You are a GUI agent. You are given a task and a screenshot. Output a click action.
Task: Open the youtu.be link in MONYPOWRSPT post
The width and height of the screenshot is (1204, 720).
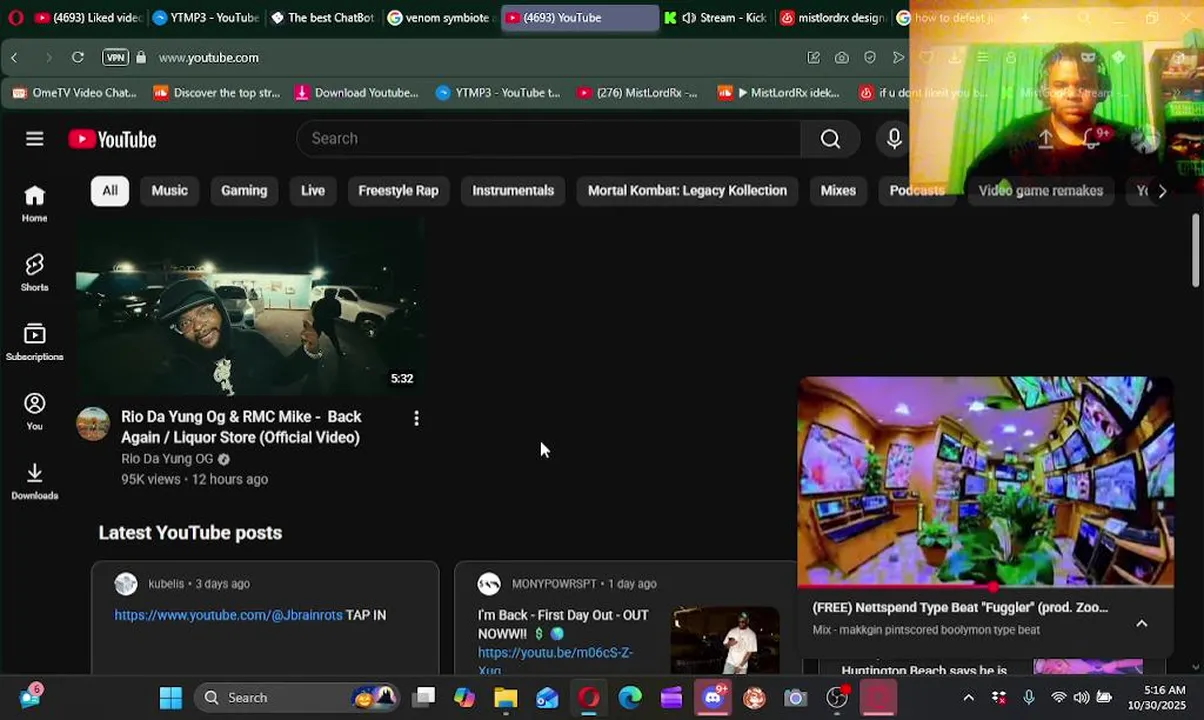point(555,661)
